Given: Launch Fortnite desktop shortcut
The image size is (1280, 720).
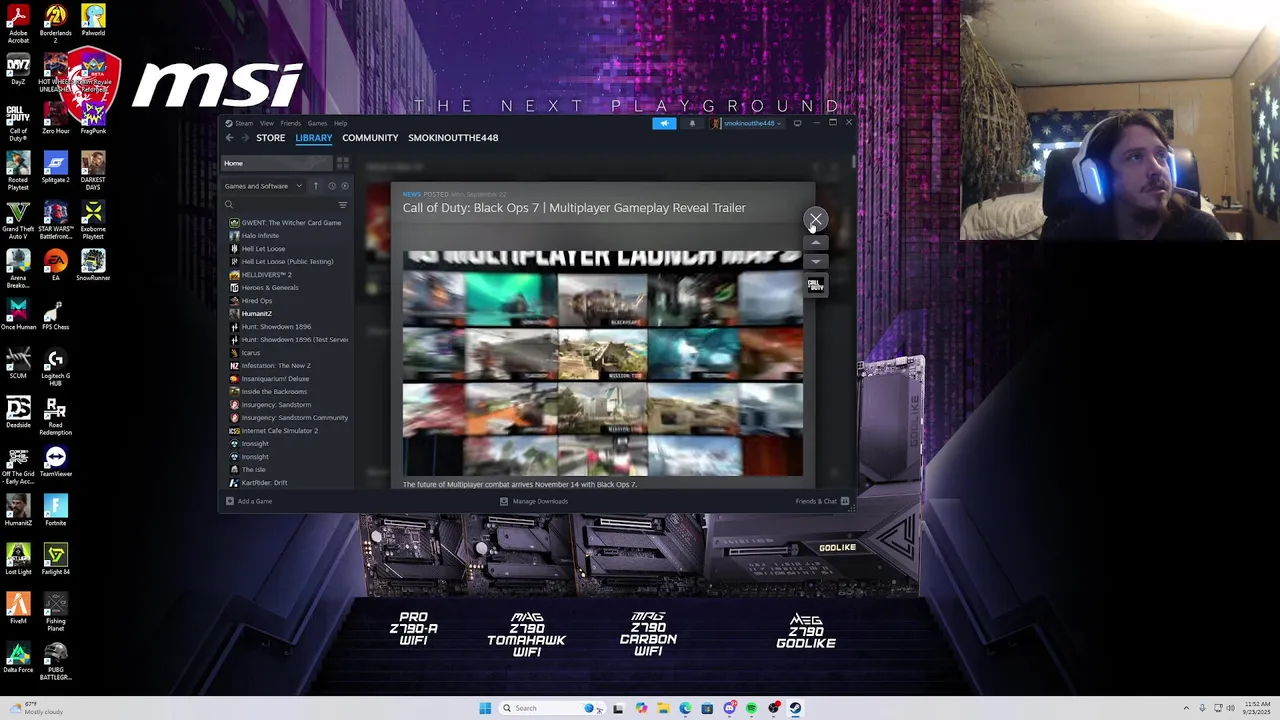Looking at the screenshot, I should click(x=55, y=511).
